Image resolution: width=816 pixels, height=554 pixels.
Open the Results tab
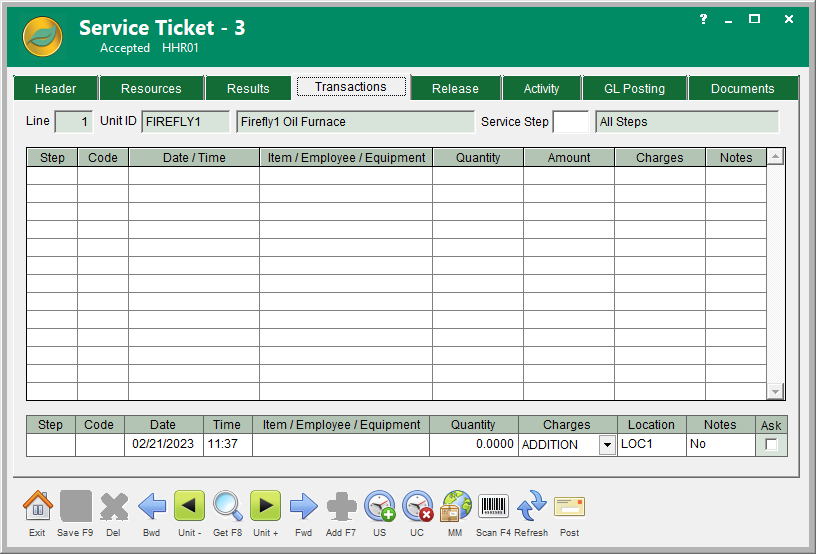pyautogui.click(x=248, y=88)
